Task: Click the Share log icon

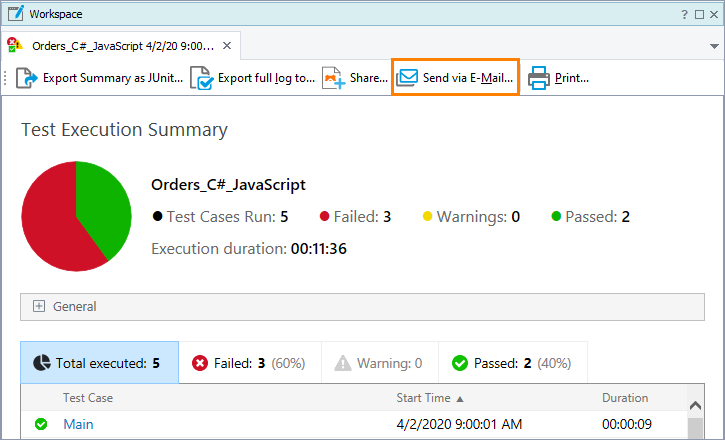Action: (x=333, y=78)
